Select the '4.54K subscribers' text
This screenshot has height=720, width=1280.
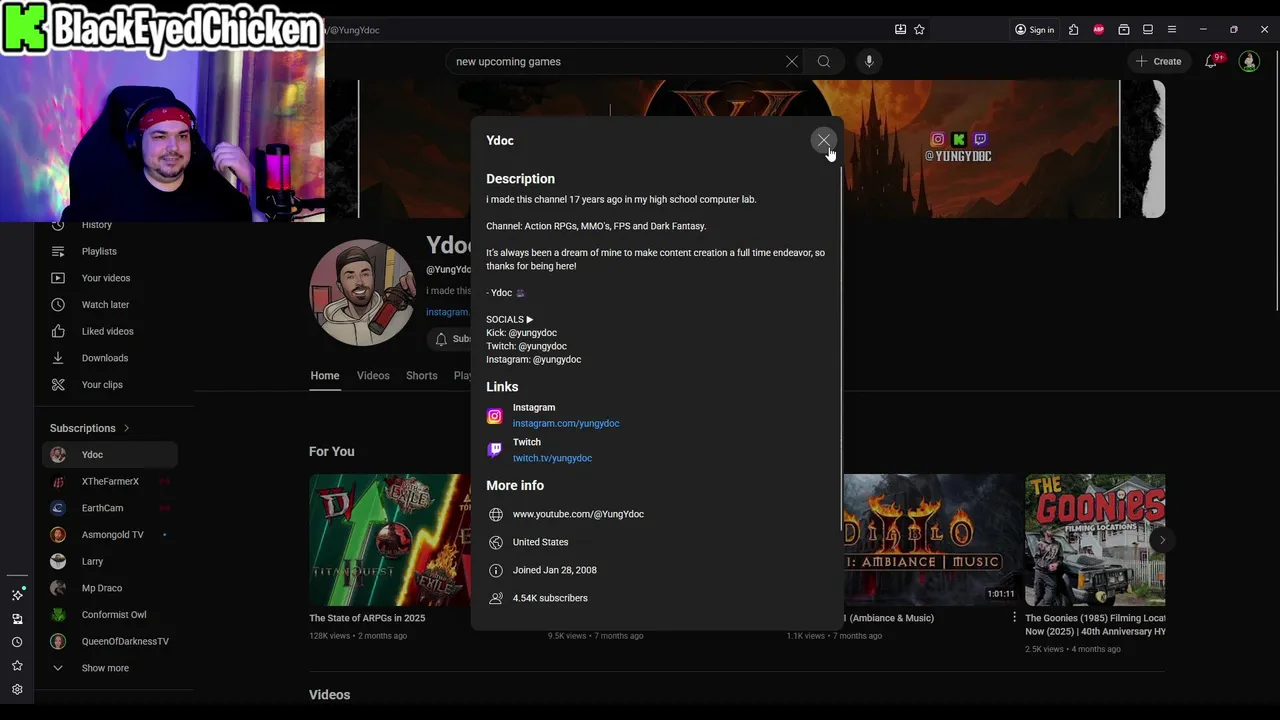[550, 598]
